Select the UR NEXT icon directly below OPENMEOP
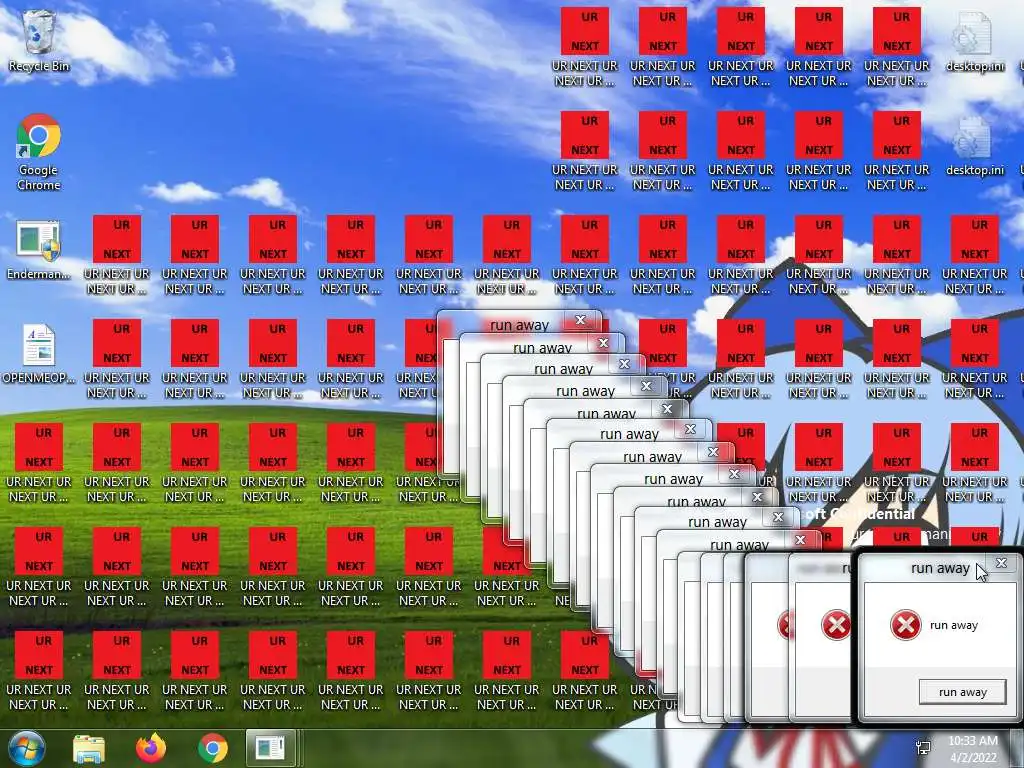Image resolution: width=1024 pixels, height=768 pixels. pyautogui.click(x=39, y=464)
